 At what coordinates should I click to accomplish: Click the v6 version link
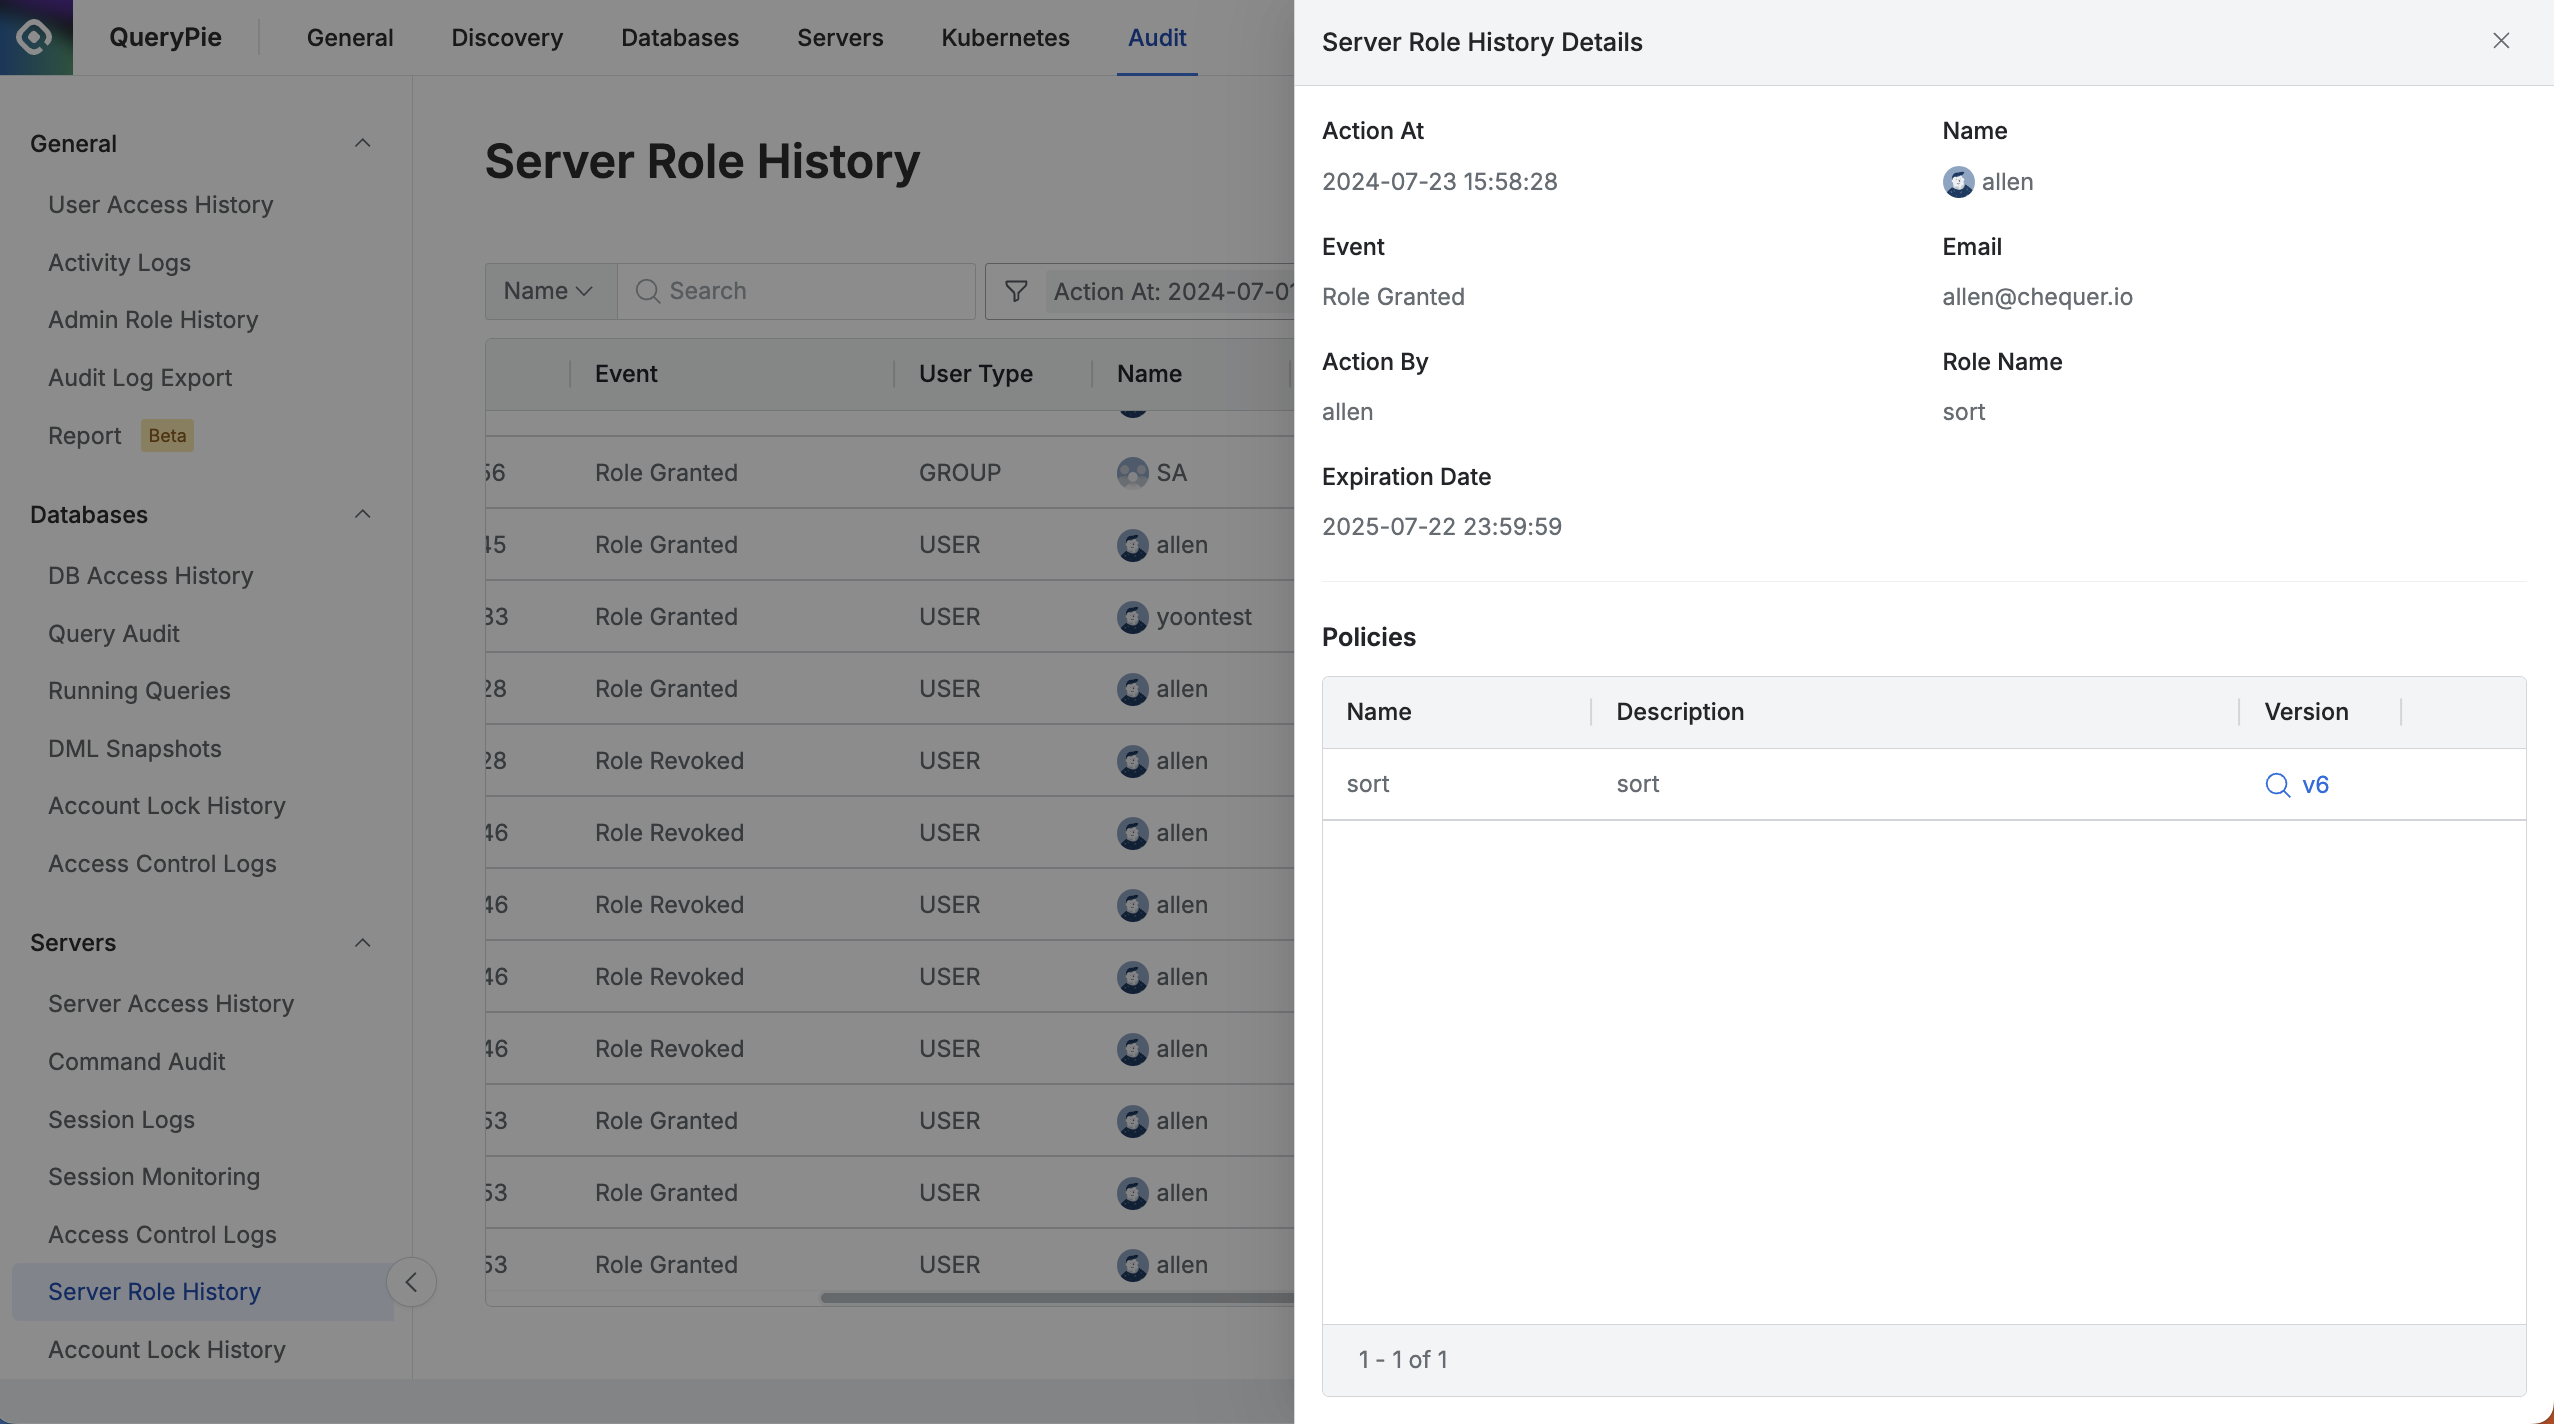(2315, 785)
